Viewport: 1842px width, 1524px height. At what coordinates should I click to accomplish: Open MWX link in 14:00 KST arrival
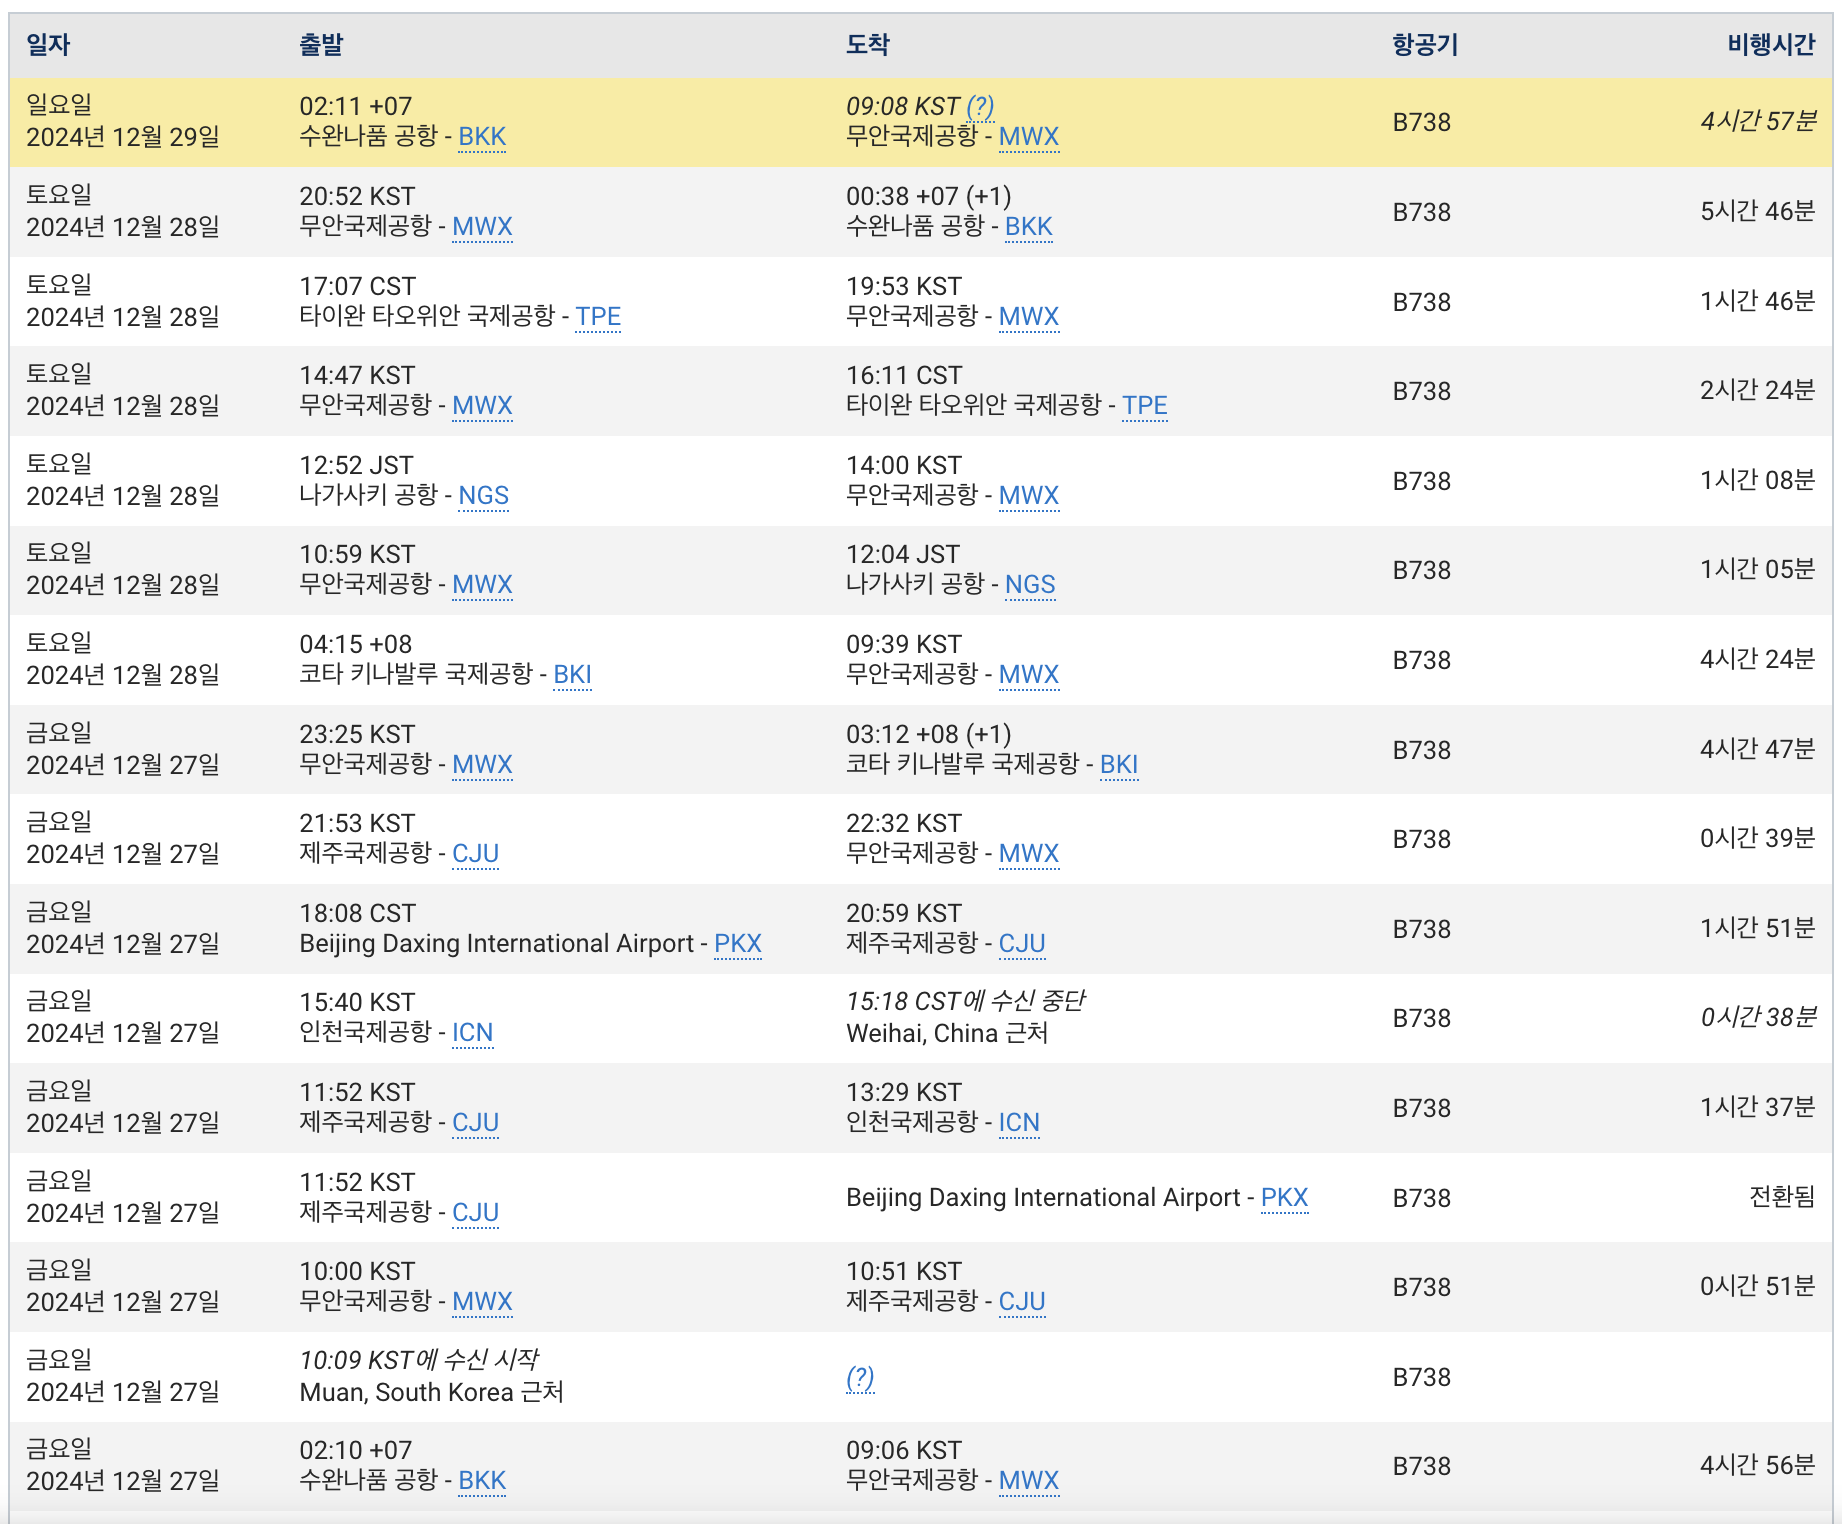pyautogui.click(x=1029, y=496)
